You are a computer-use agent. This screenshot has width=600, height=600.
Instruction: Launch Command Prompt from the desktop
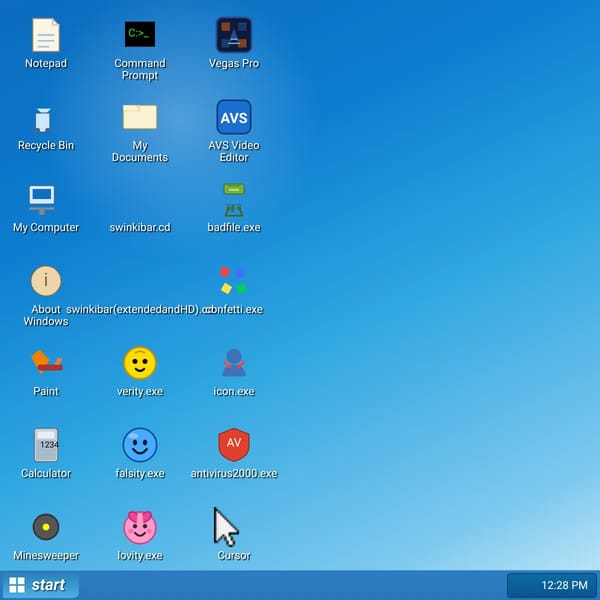coord(140,34)
